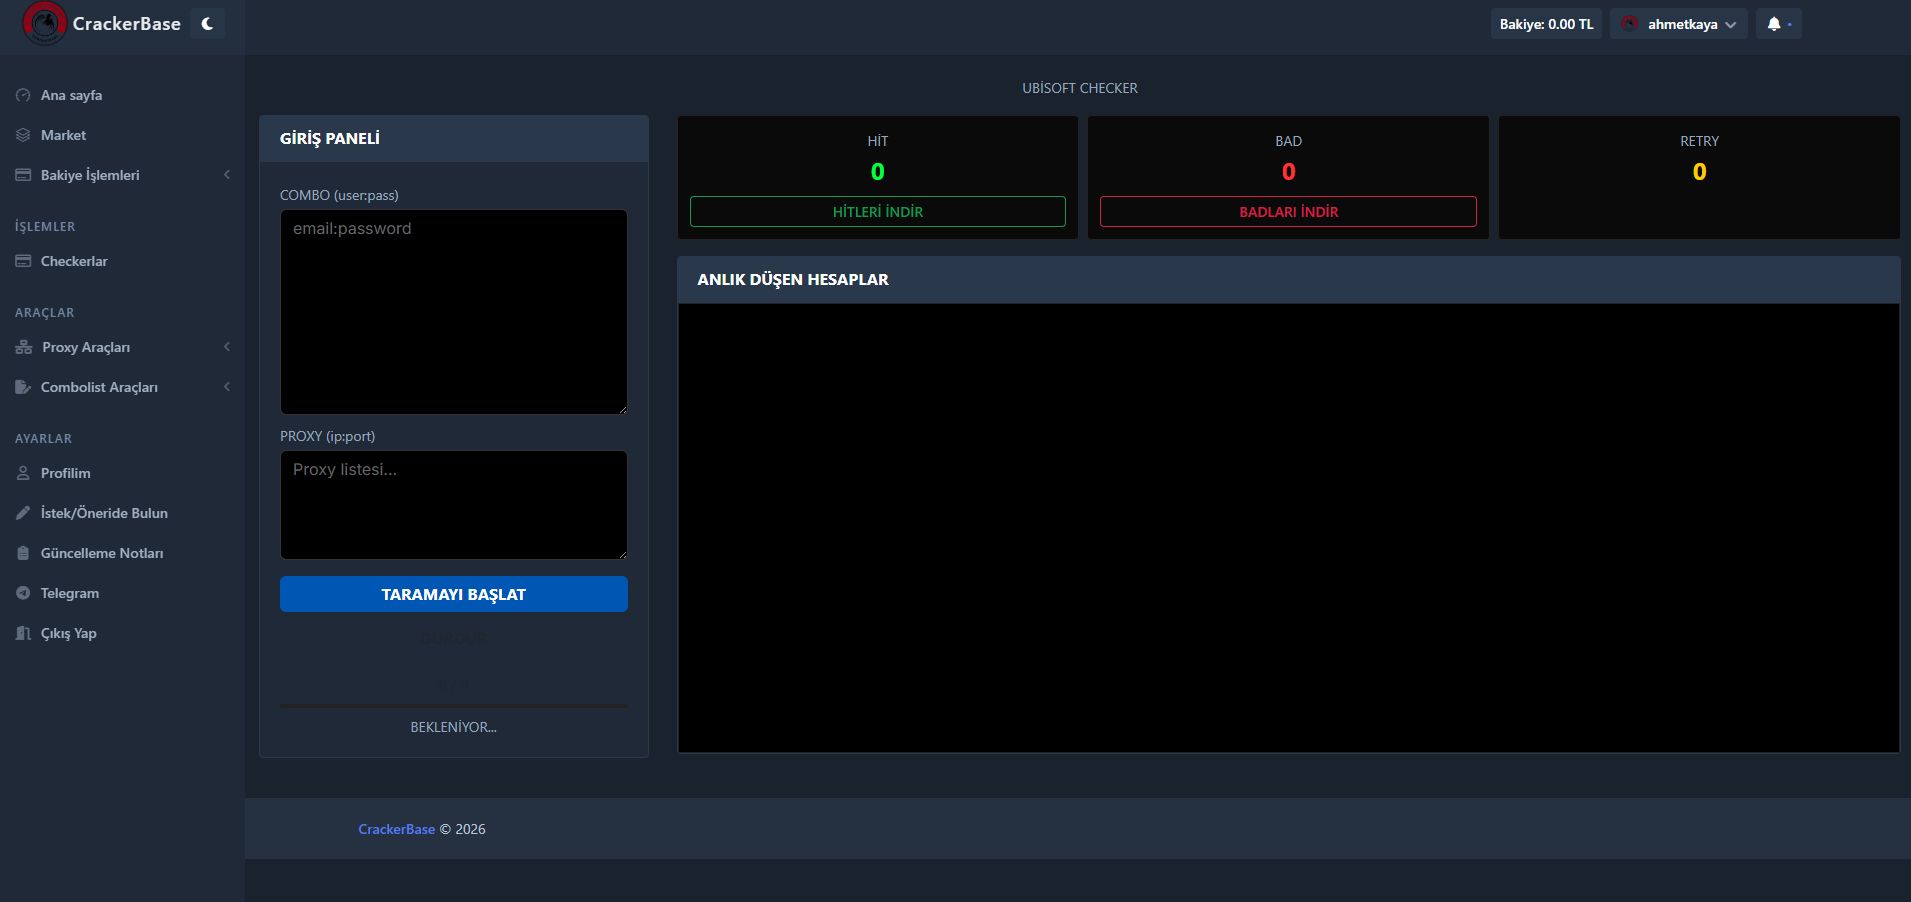Expand Combolist Araçları chevron arrow
This screenshot has height=902, width=1911.
pos(227,387)
